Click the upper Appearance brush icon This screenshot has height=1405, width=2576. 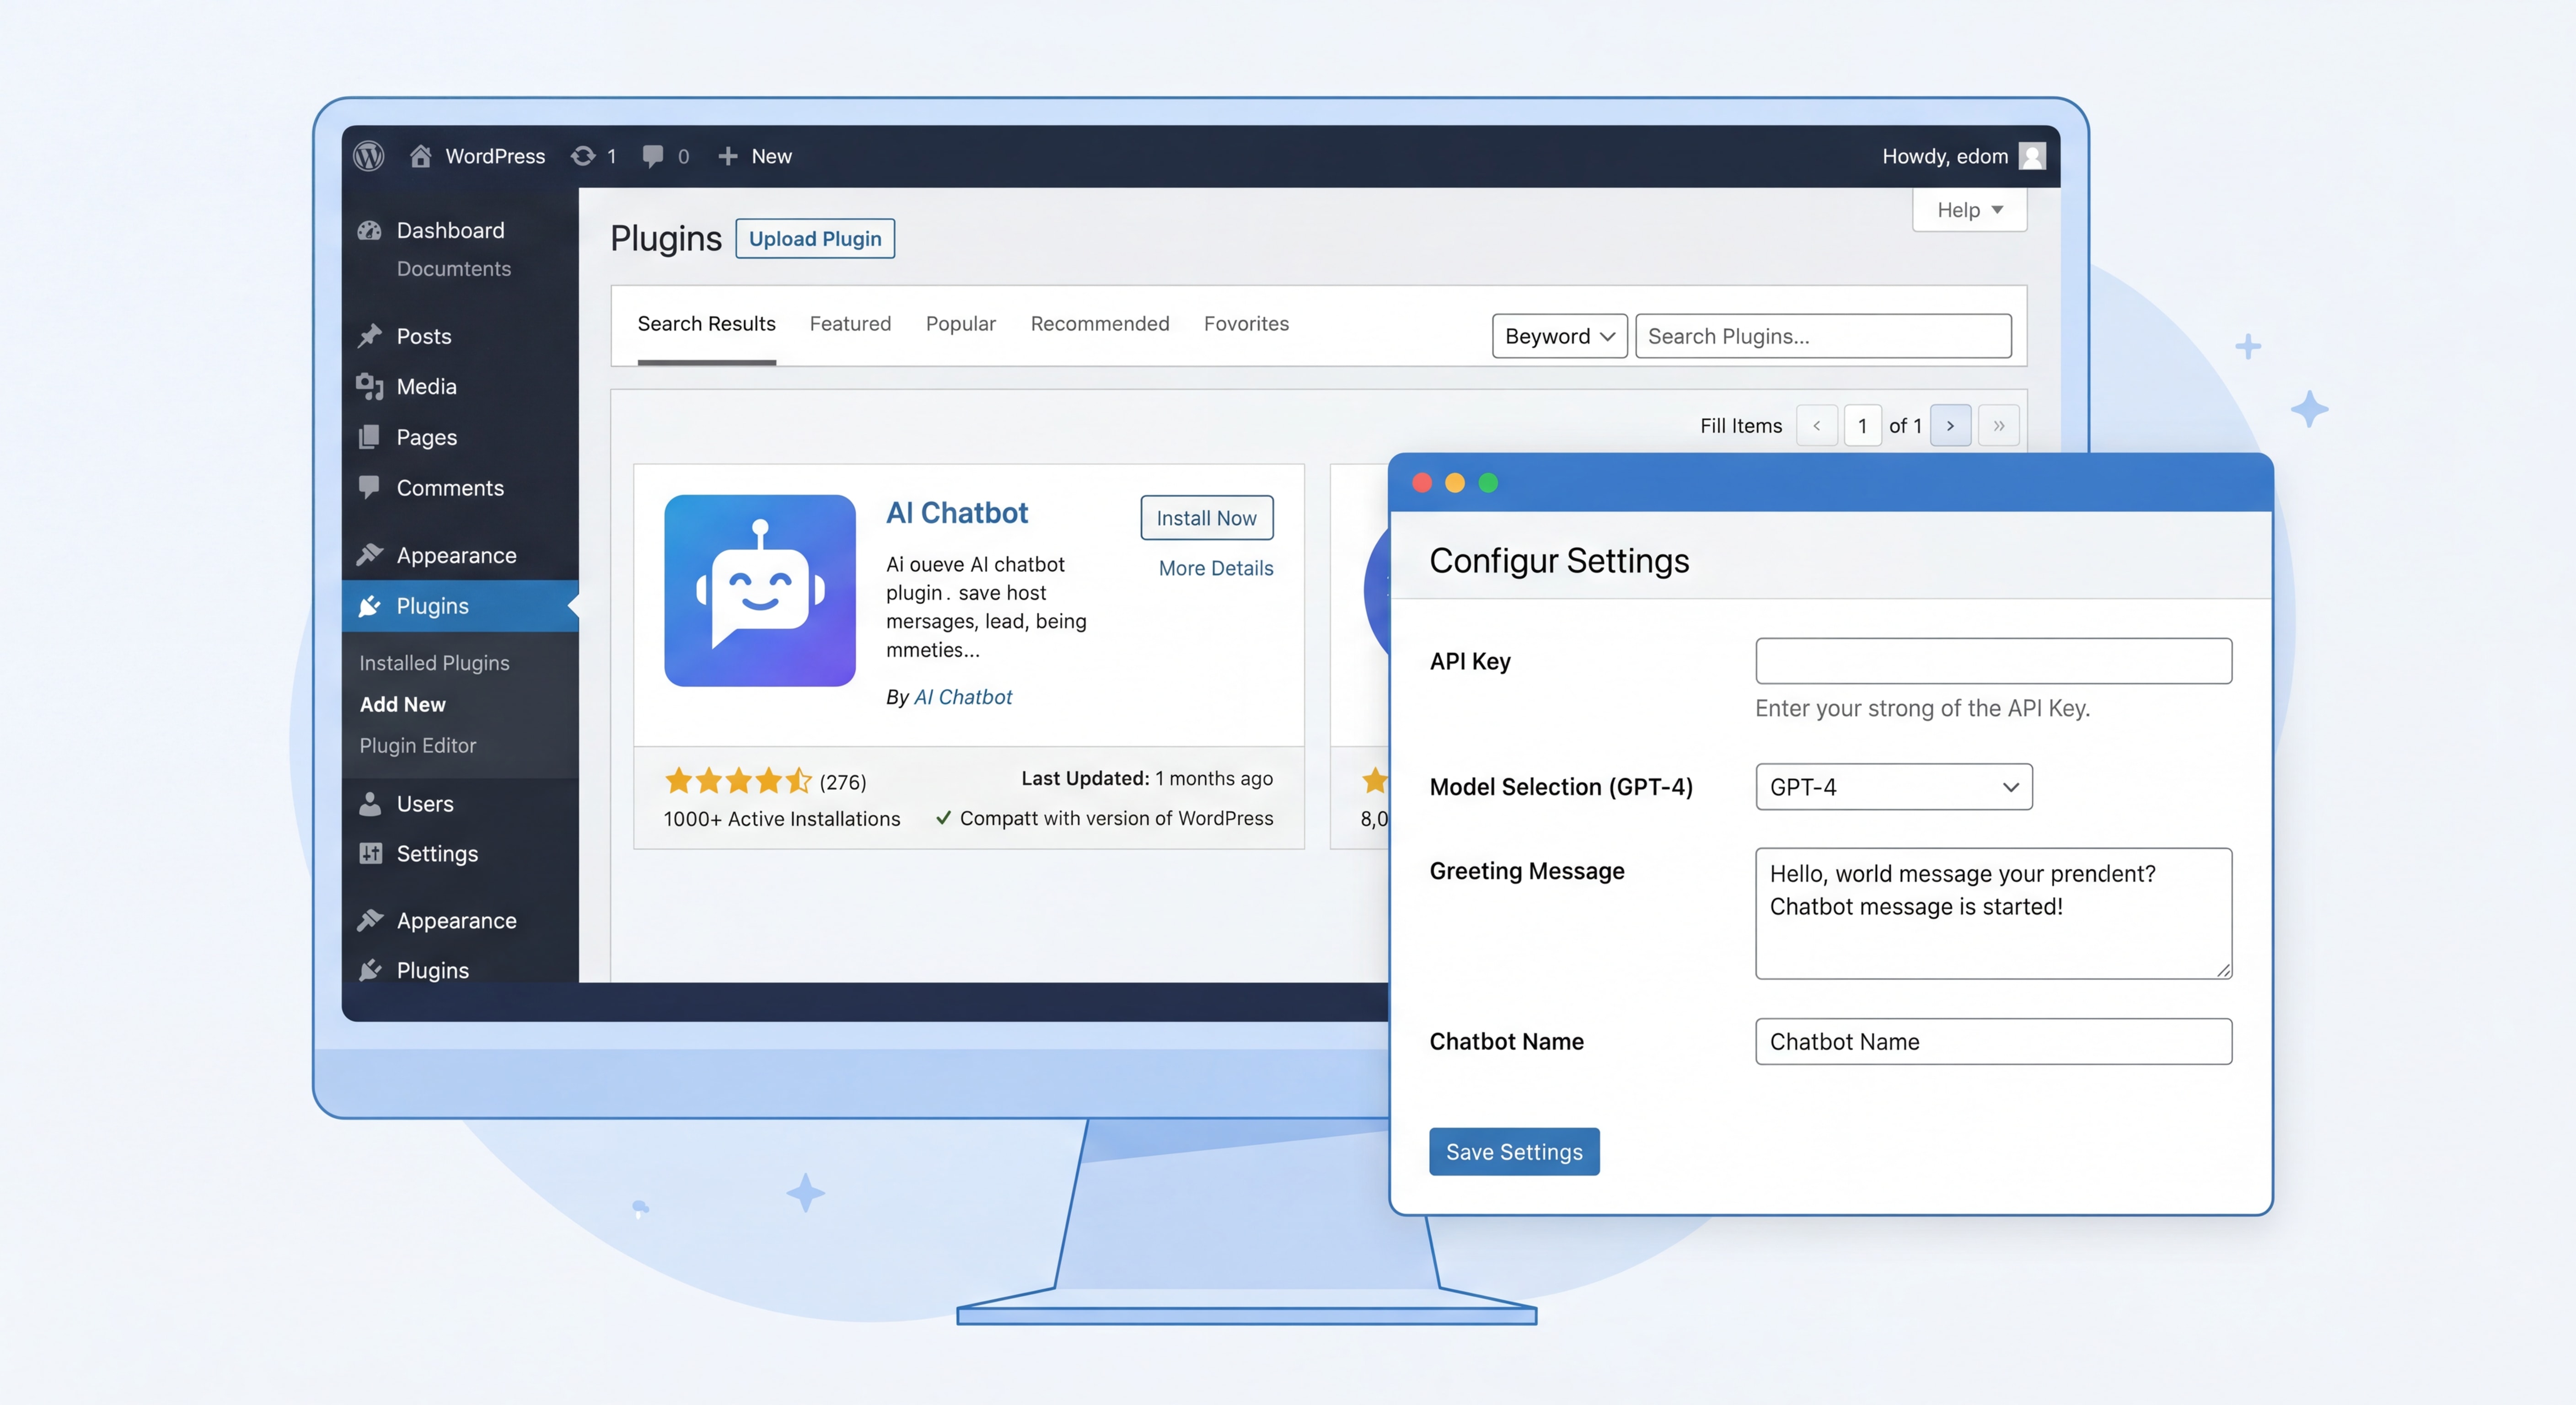coord(370,554)
